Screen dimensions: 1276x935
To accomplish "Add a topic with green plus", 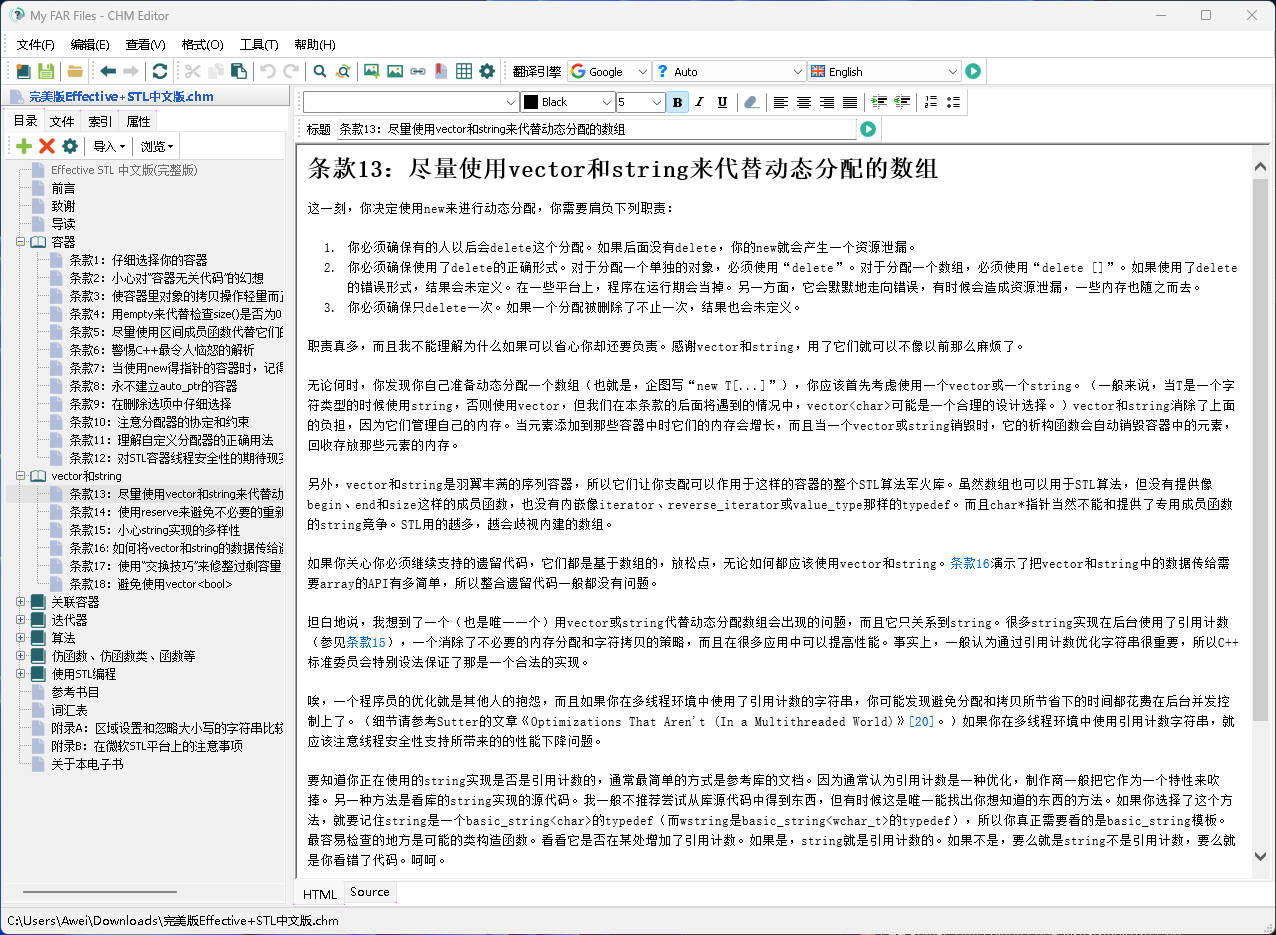I will coord(24,146).
